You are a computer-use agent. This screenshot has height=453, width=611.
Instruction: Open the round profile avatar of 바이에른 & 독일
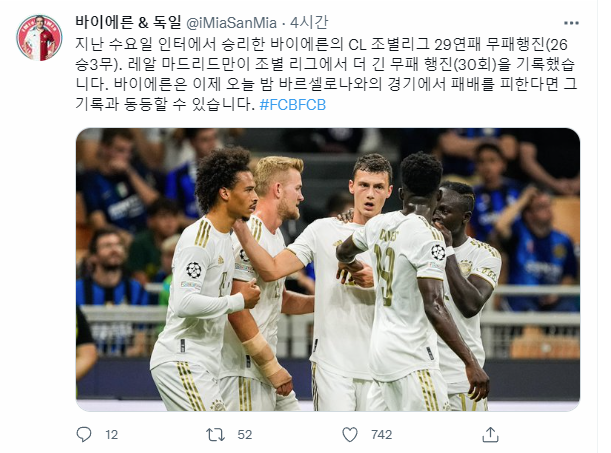point(39,38)
